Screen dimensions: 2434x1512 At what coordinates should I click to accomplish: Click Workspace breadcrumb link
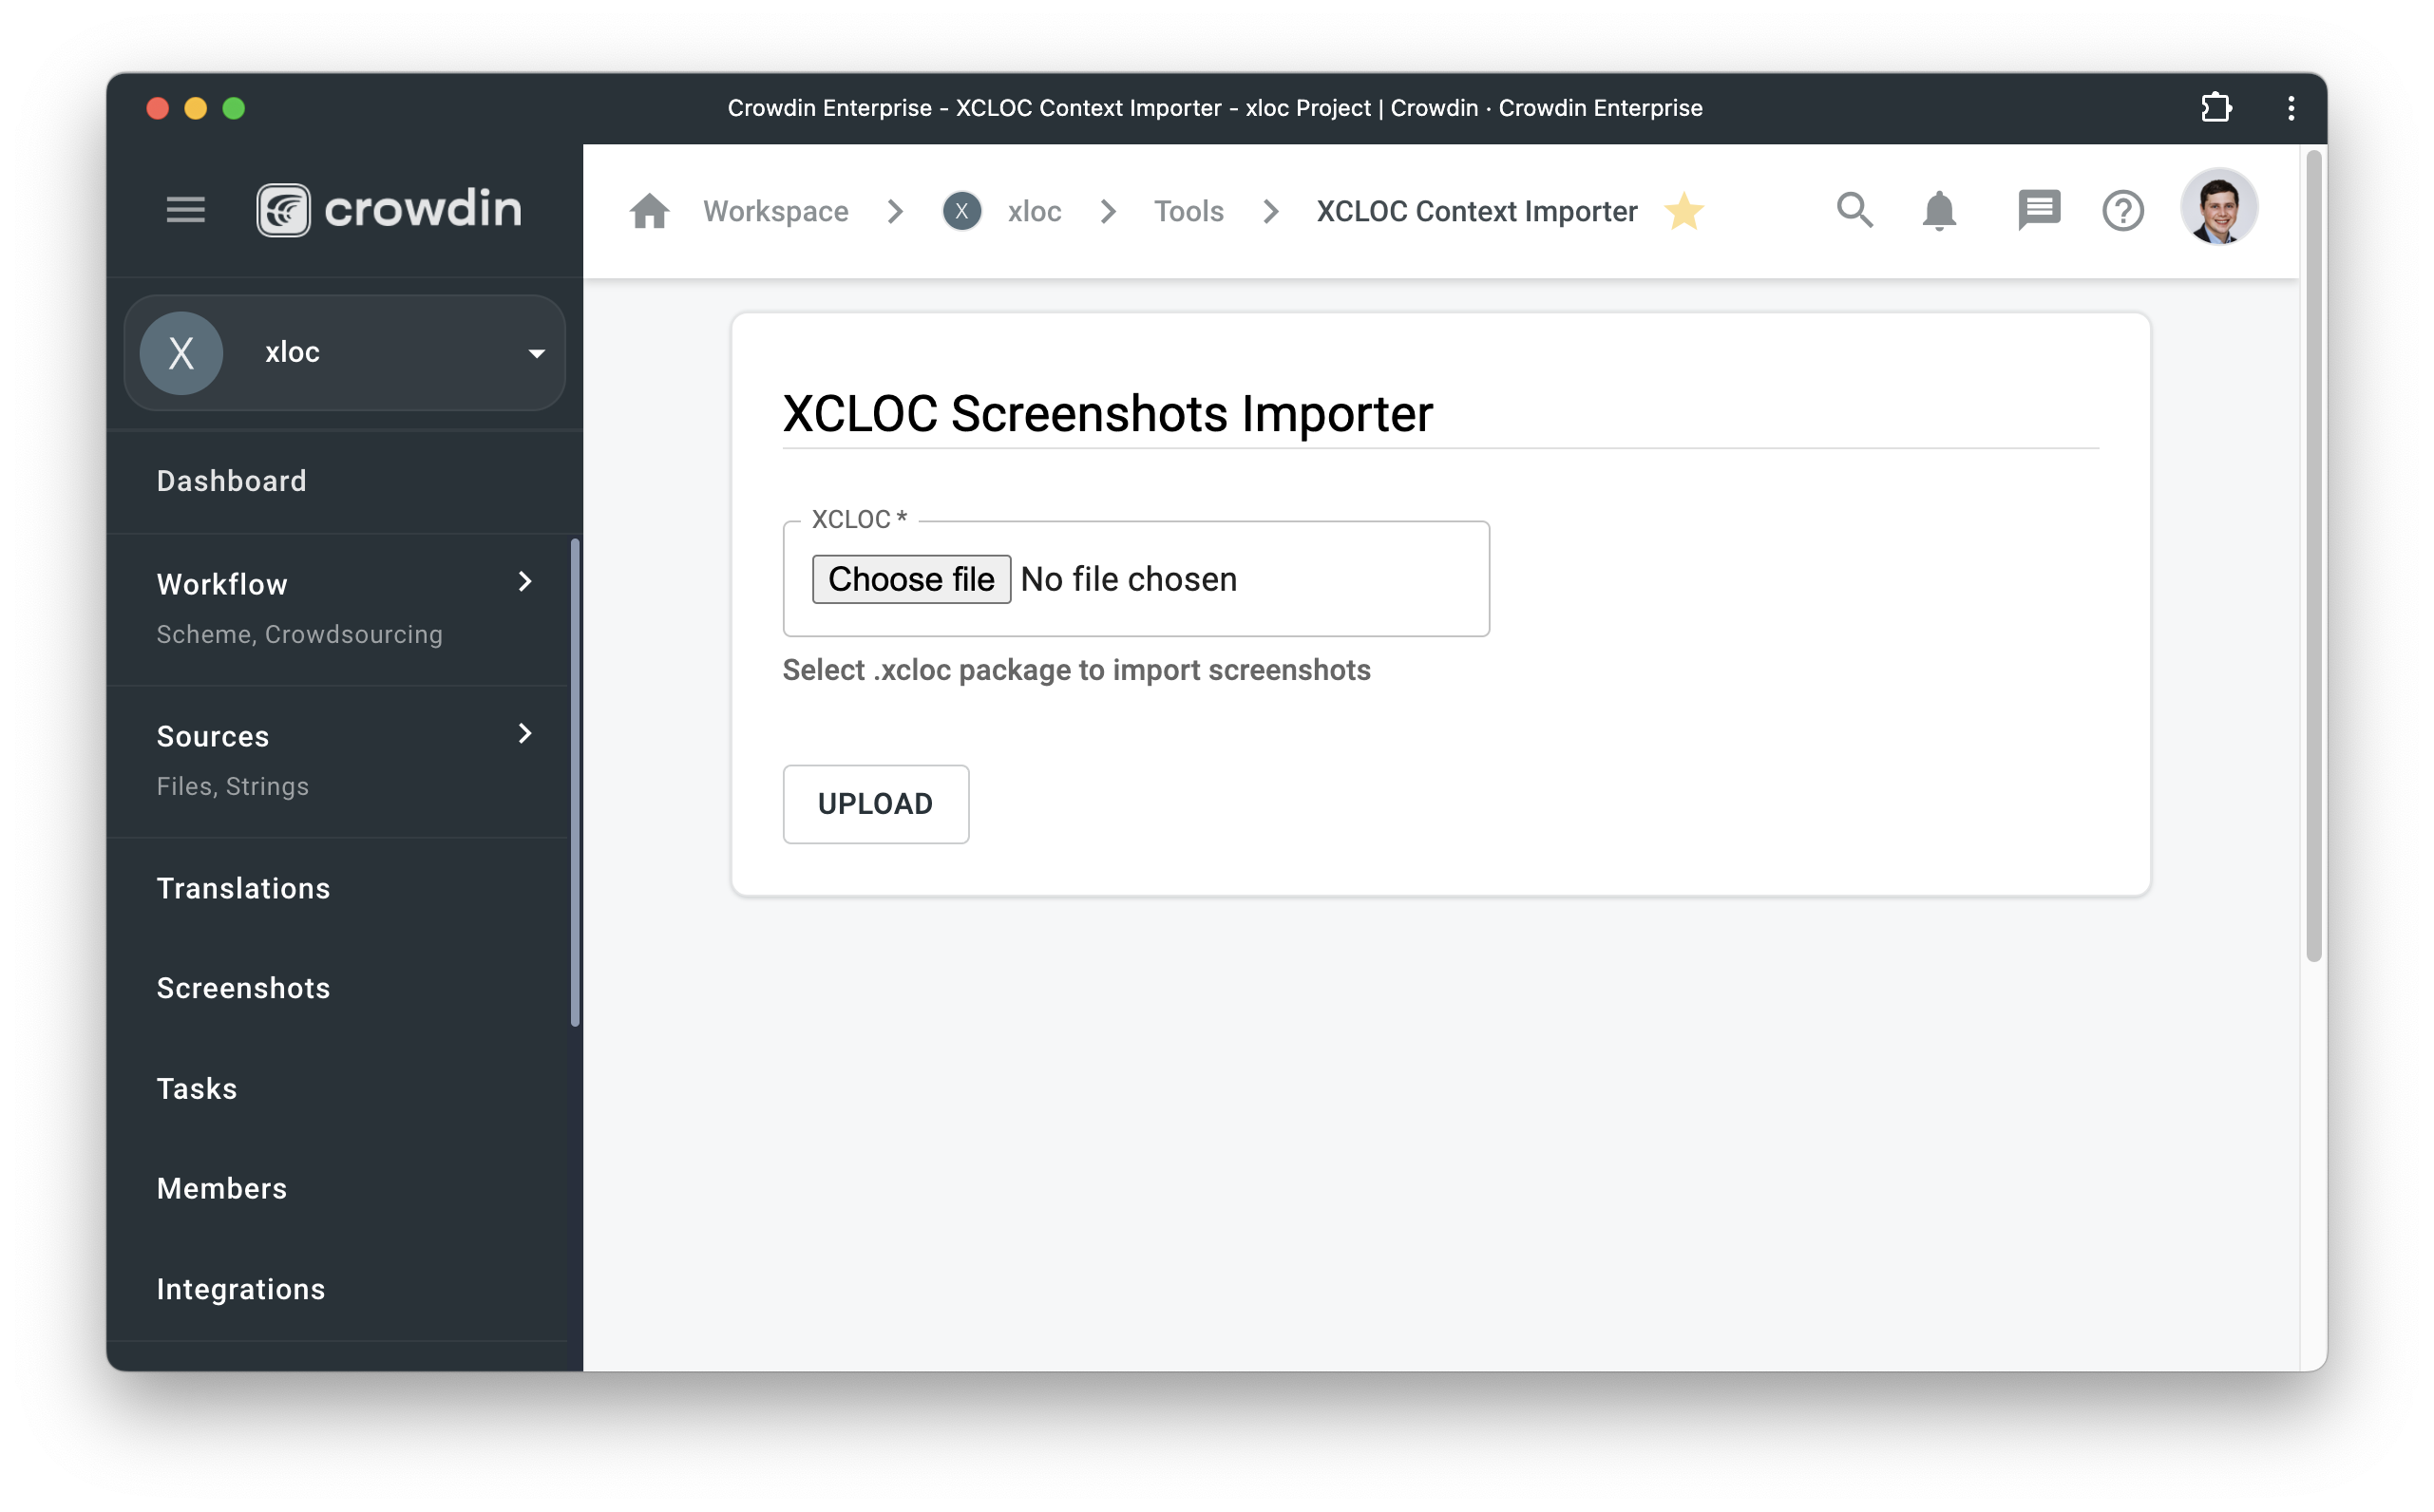[775, 211]
